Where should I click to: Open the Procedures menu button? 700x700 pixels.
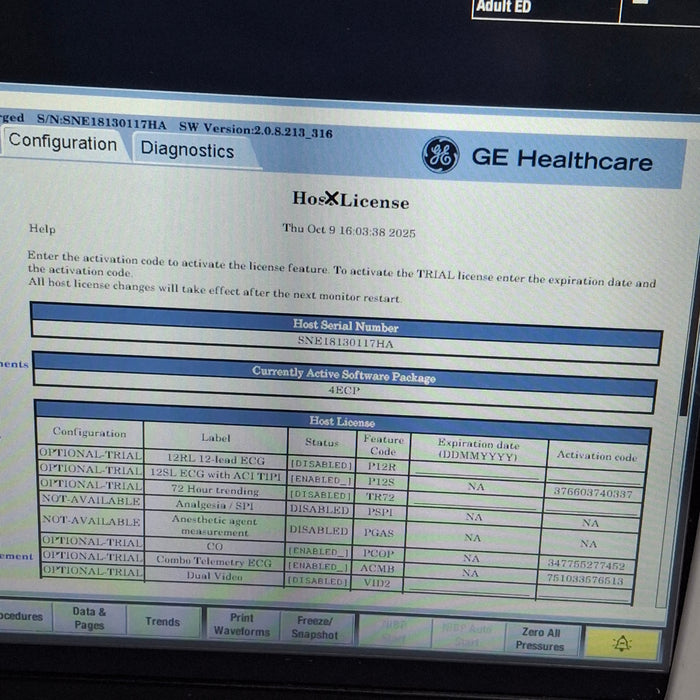click(x=25, y=616)
